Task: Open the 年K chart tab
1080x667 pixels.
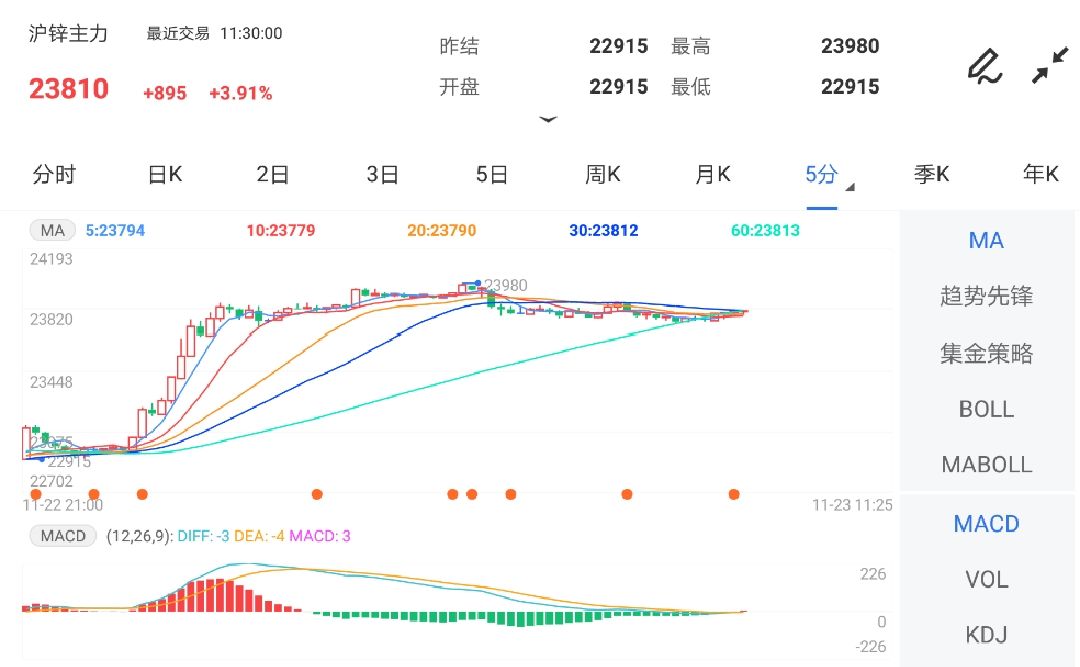Action: pyautogui.click(x=1041, y=174)
